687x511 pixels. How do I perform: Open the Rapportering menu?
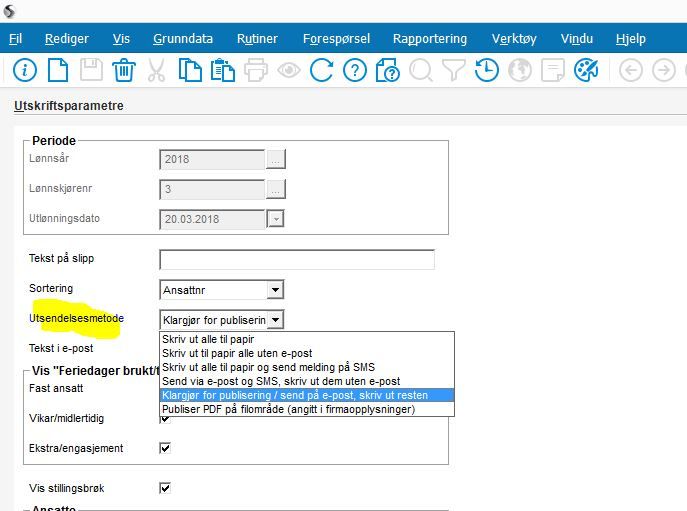(x=430, y=39)
